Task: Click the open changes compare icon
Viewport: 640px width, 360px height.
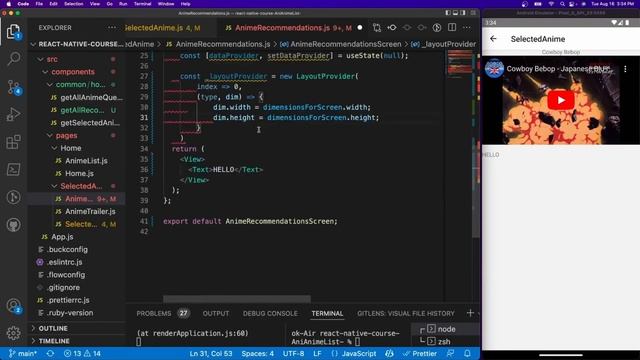Action: [x=376, y=27]
